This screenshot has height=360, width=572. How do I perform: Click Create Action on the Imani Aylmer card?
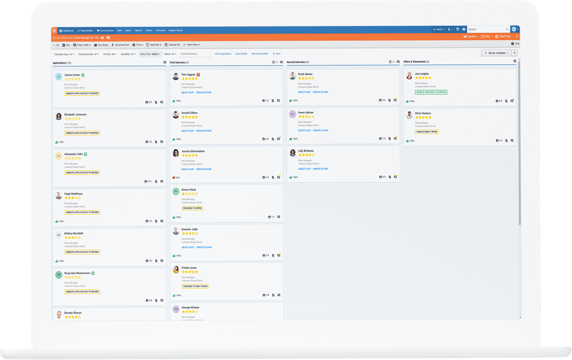pos(320,130)
